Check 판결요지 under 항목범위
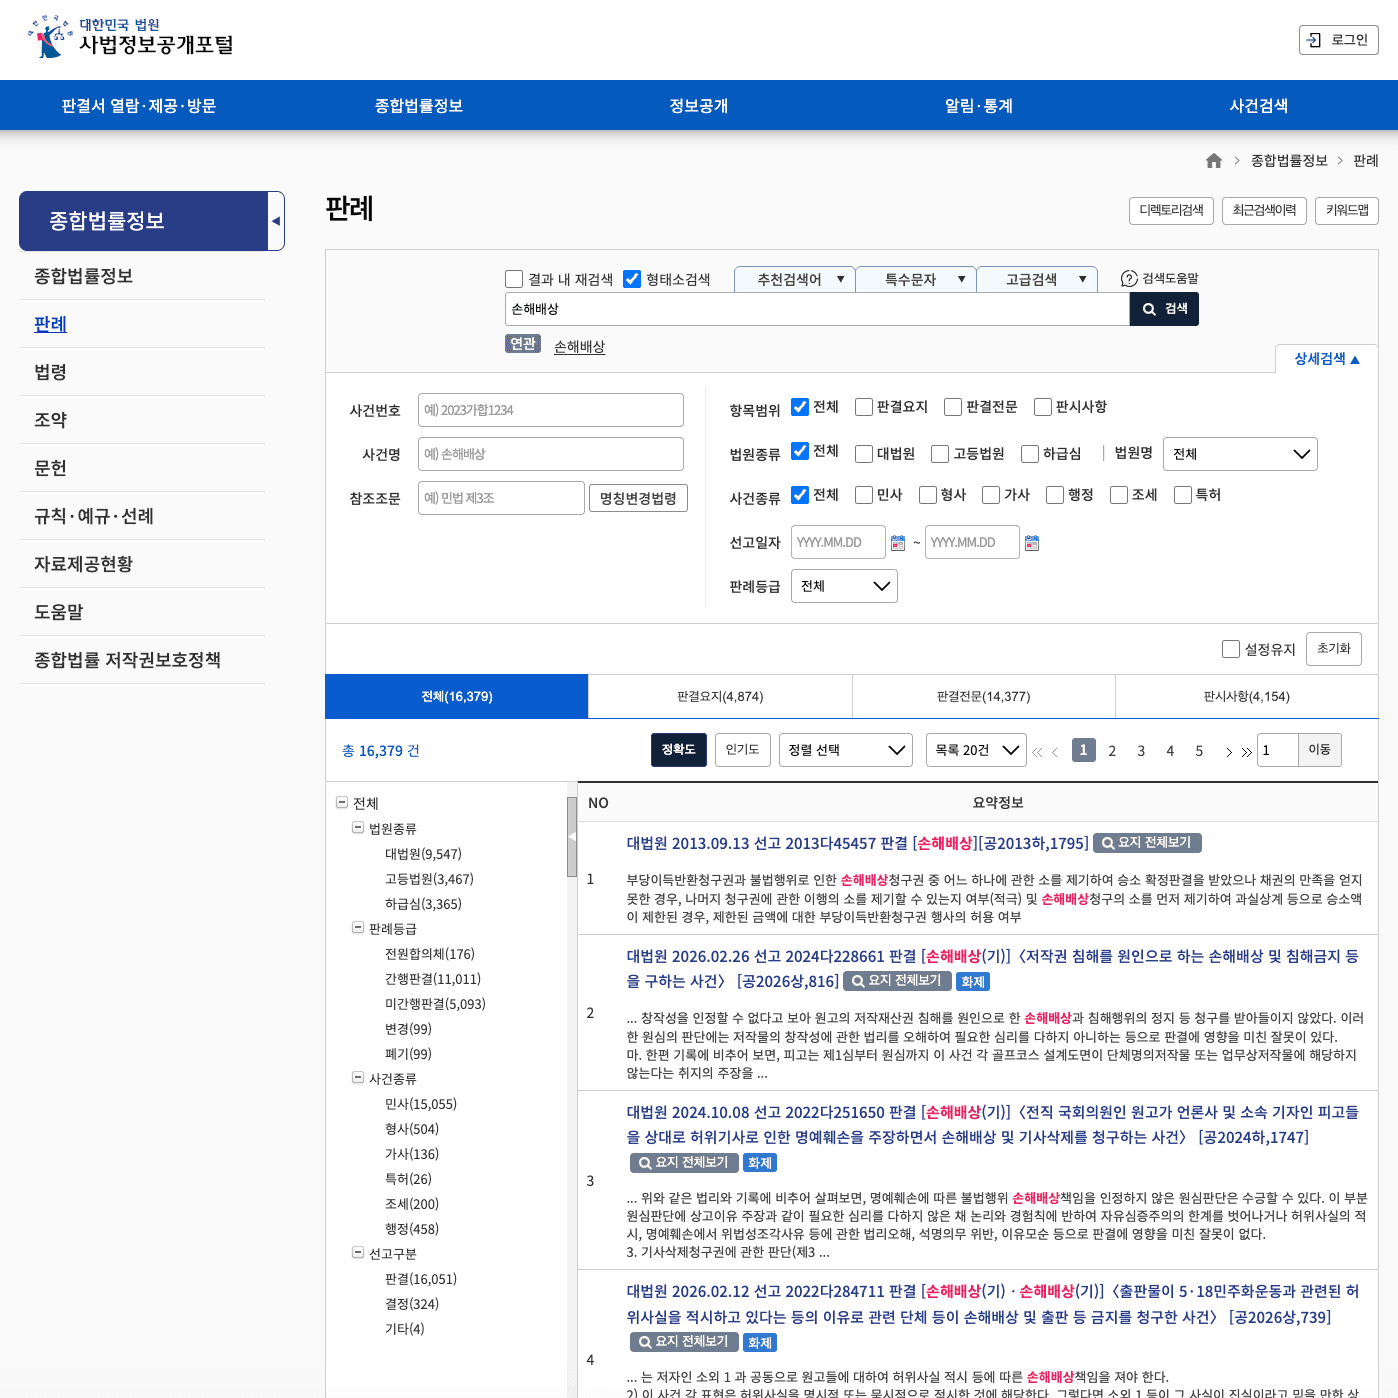 click(x=864, y=407)
